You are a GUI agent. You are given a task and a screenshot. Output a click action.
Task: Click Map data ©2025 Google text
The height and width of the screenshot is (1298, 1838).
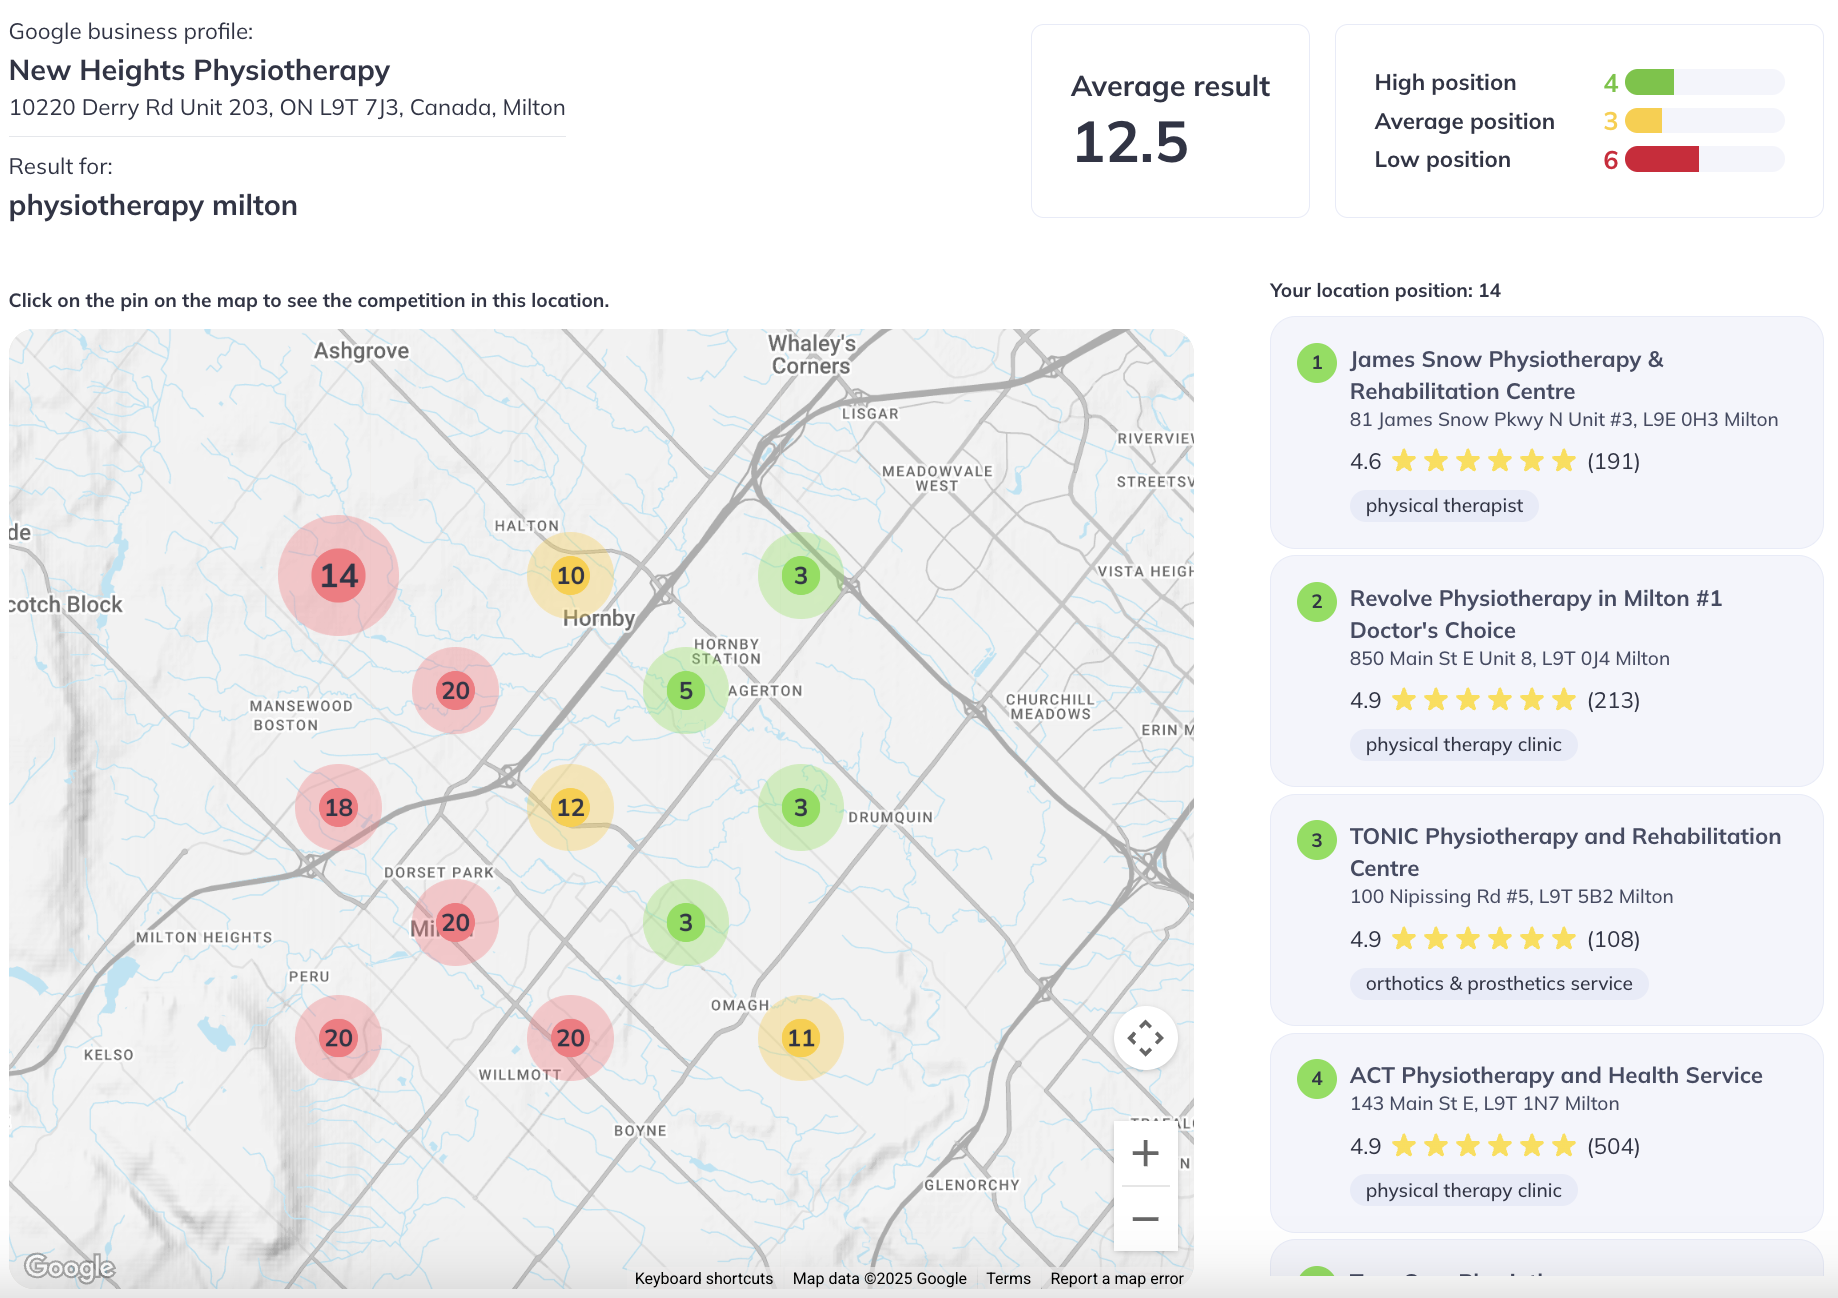click(x=880, y=1278)
